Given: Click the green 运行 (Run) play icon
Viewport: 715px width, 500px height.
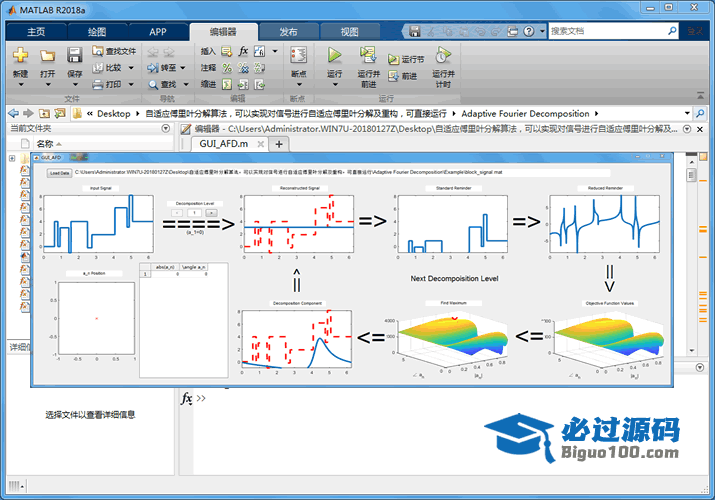Looking at the screenshot, I should point(334,55).
